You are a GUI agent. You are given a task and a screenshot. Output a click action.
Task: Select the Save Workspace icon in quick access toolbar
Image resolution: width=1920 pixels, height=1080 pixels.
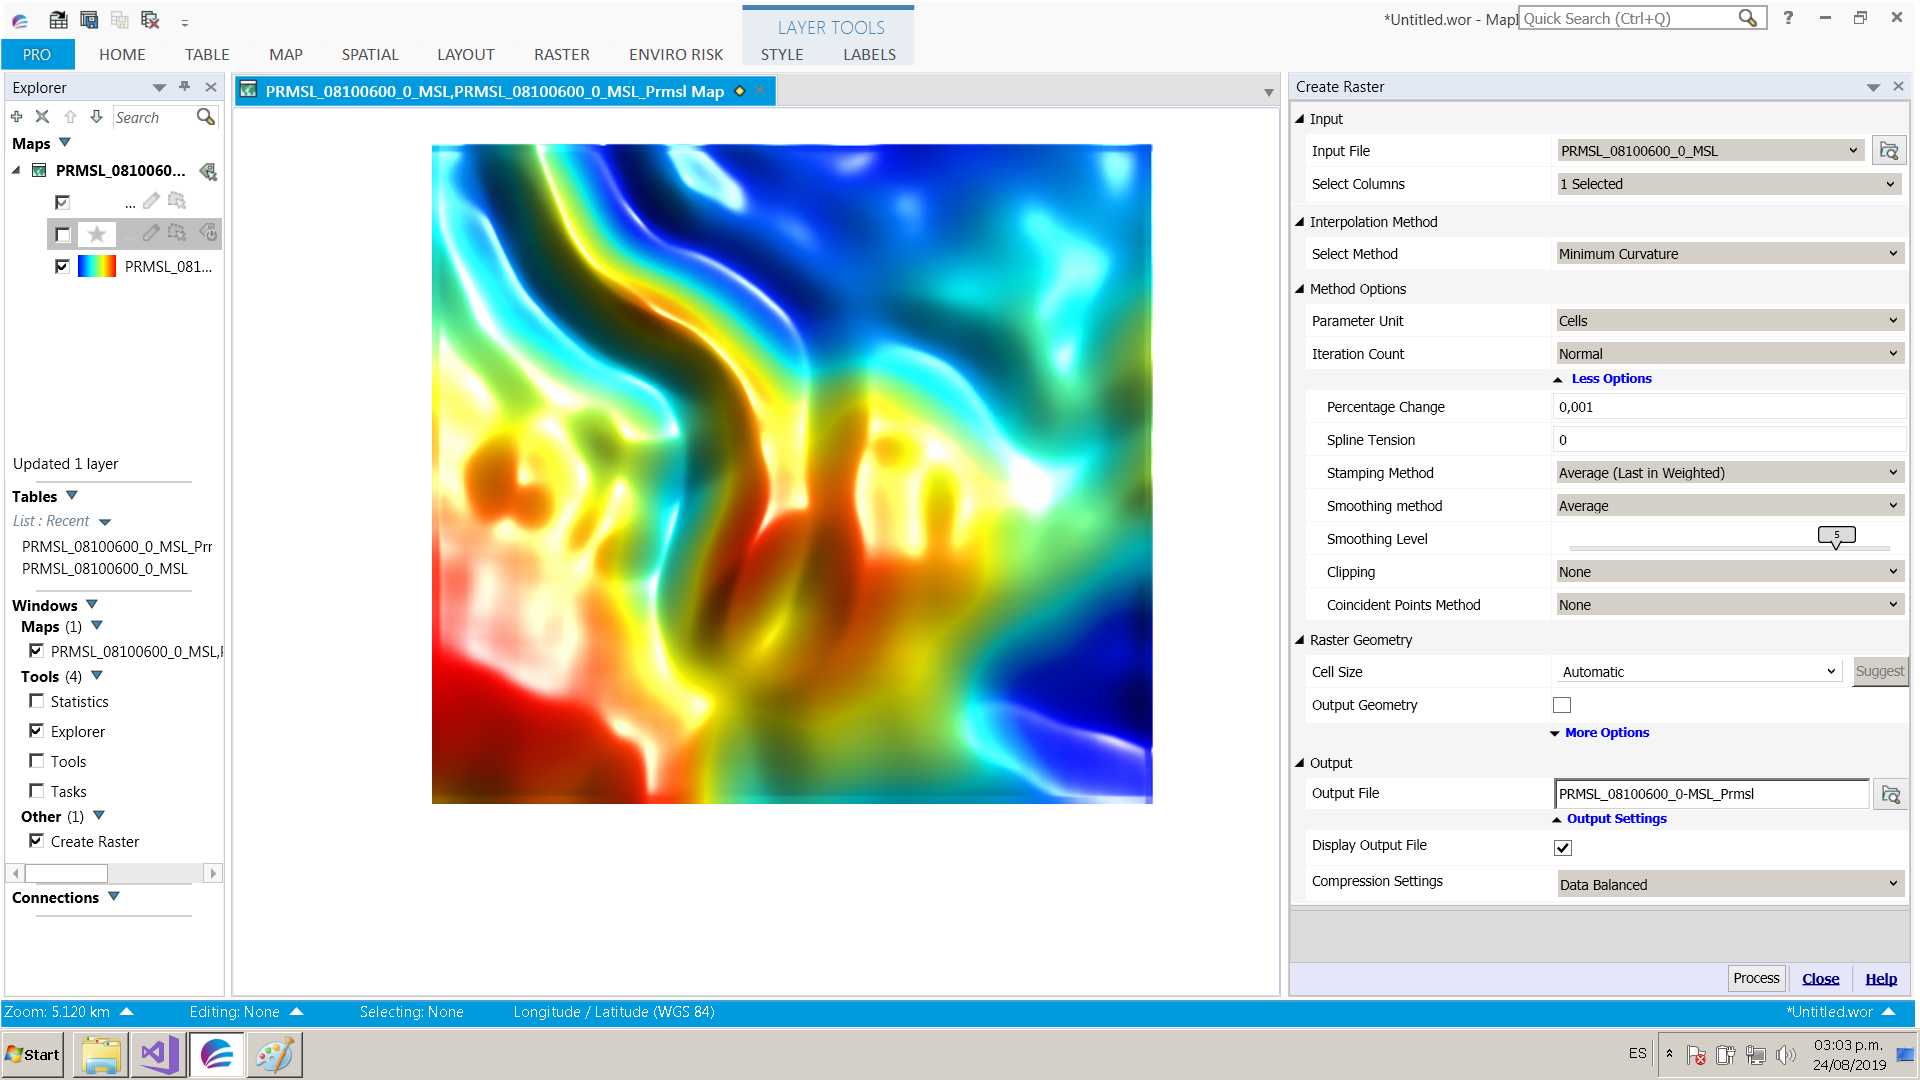pyautogui.click(x=88, y=19)
